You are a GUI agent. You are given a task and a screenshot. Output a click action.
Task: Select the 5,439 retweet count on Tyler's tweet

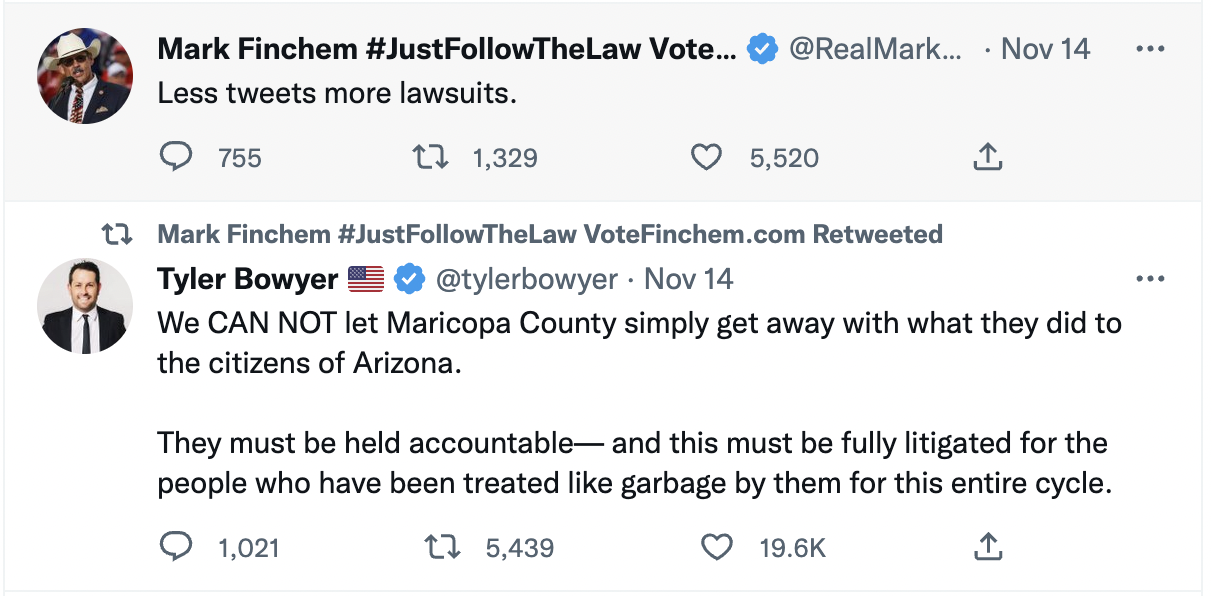[522, 546]
